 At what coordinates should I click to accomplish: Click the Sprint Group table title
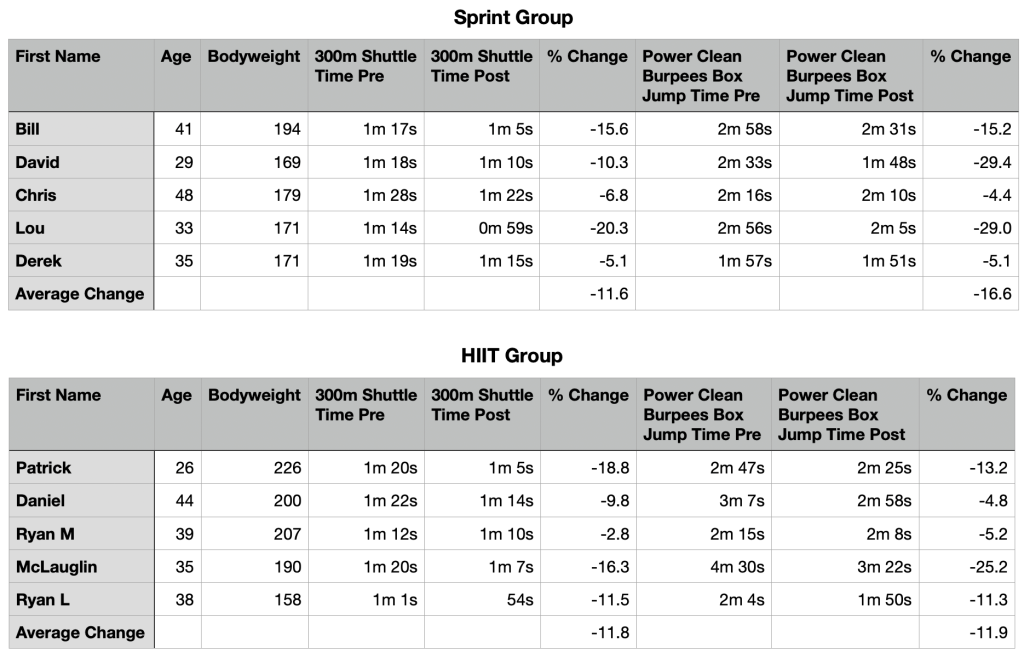513,17
